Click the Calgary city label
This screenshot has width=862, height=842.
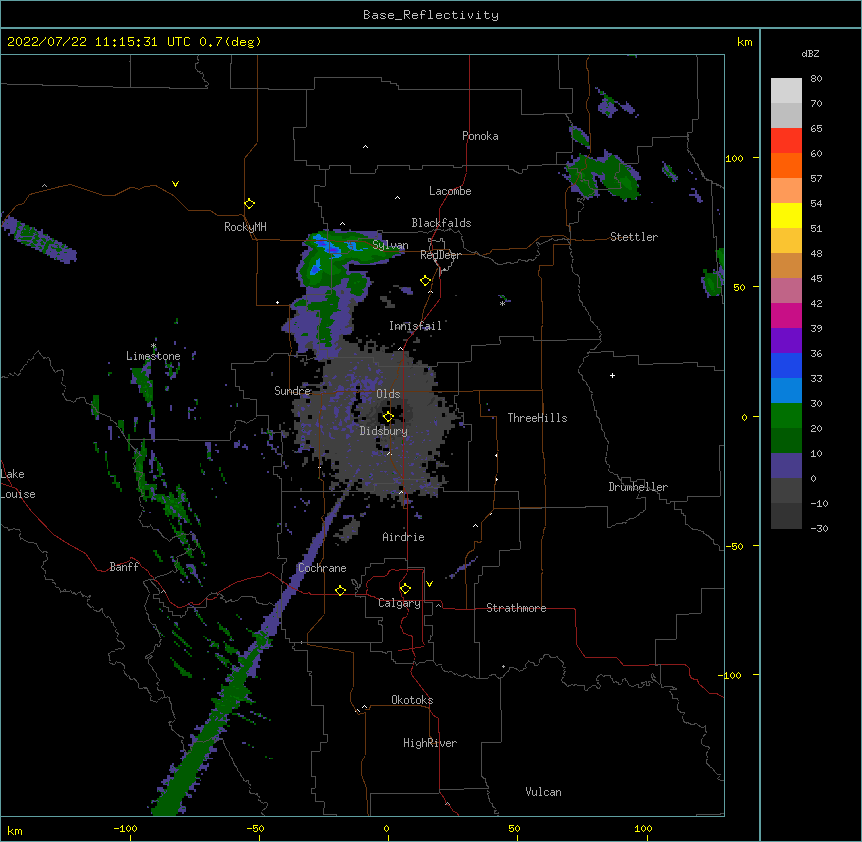pos(399,603)
